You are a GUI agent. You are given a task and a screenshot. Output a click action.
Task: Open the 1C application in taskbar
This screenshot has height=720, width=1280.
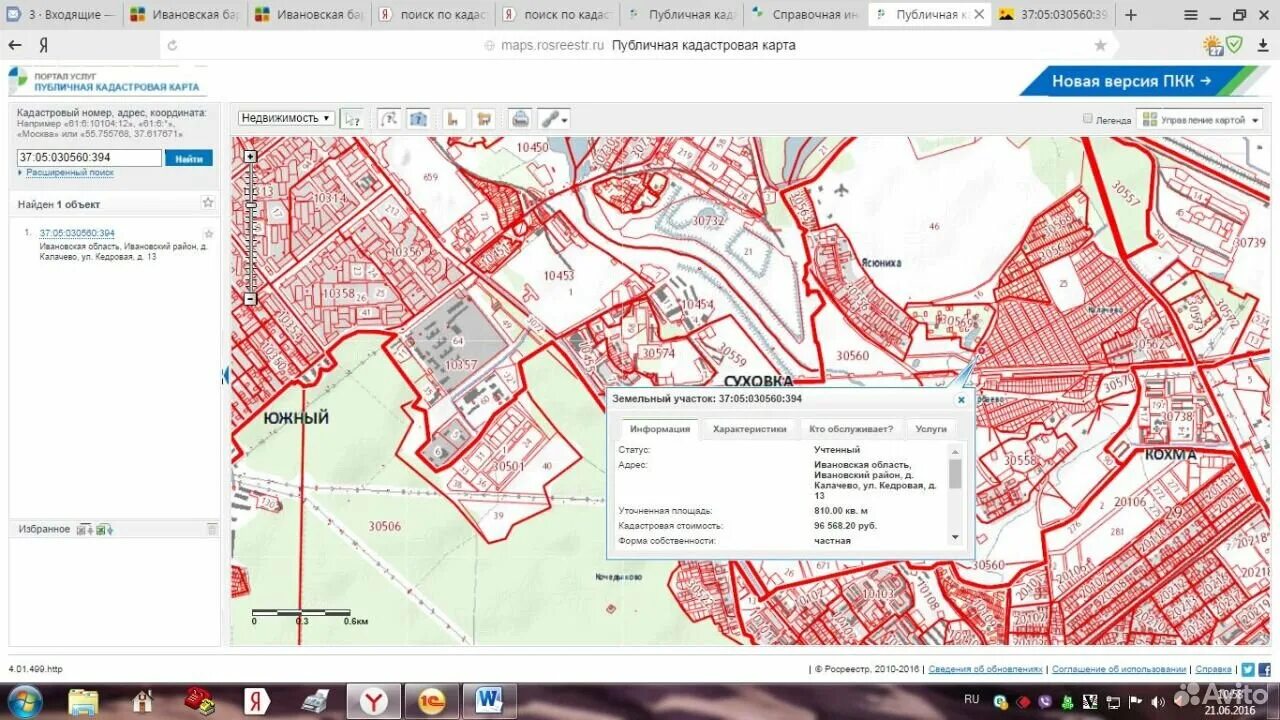432,701
